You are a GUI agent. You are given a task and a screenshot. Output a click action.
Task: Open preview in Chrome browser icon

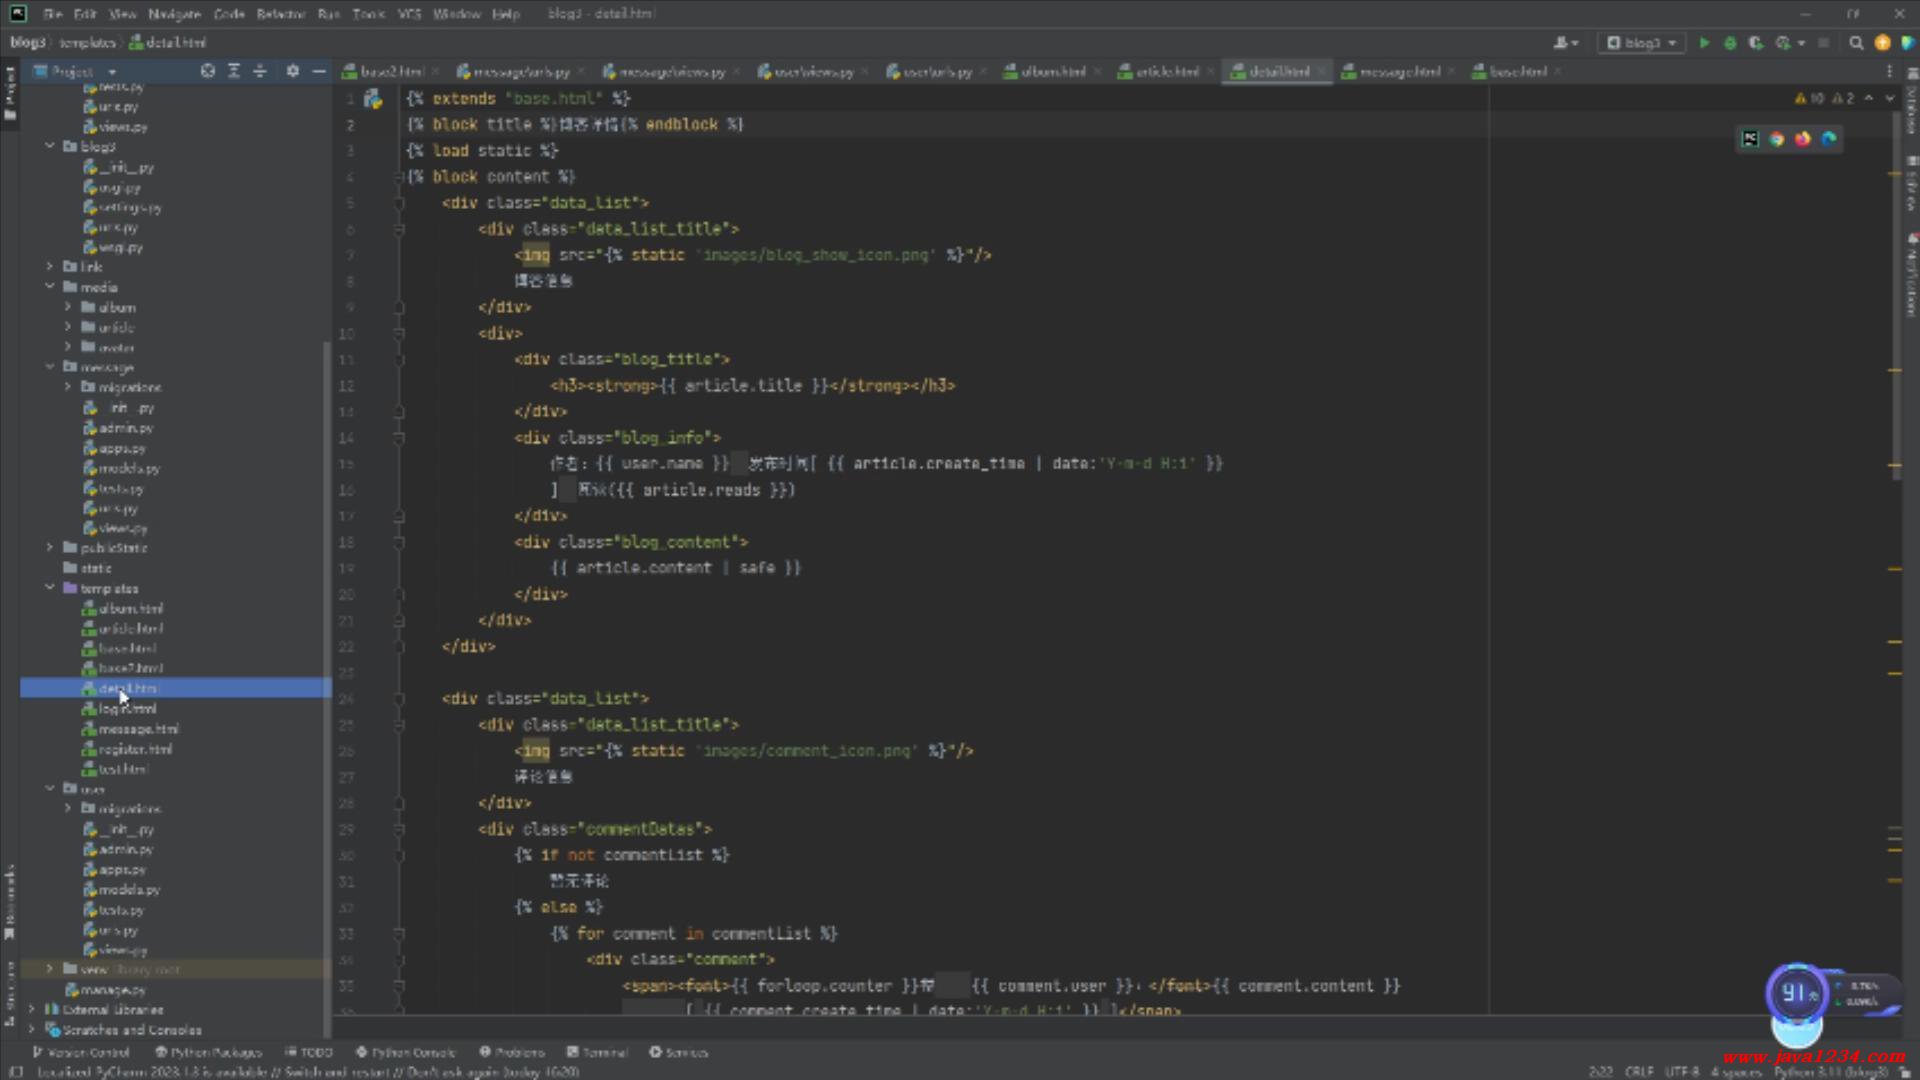click(x=1777, y=139)
